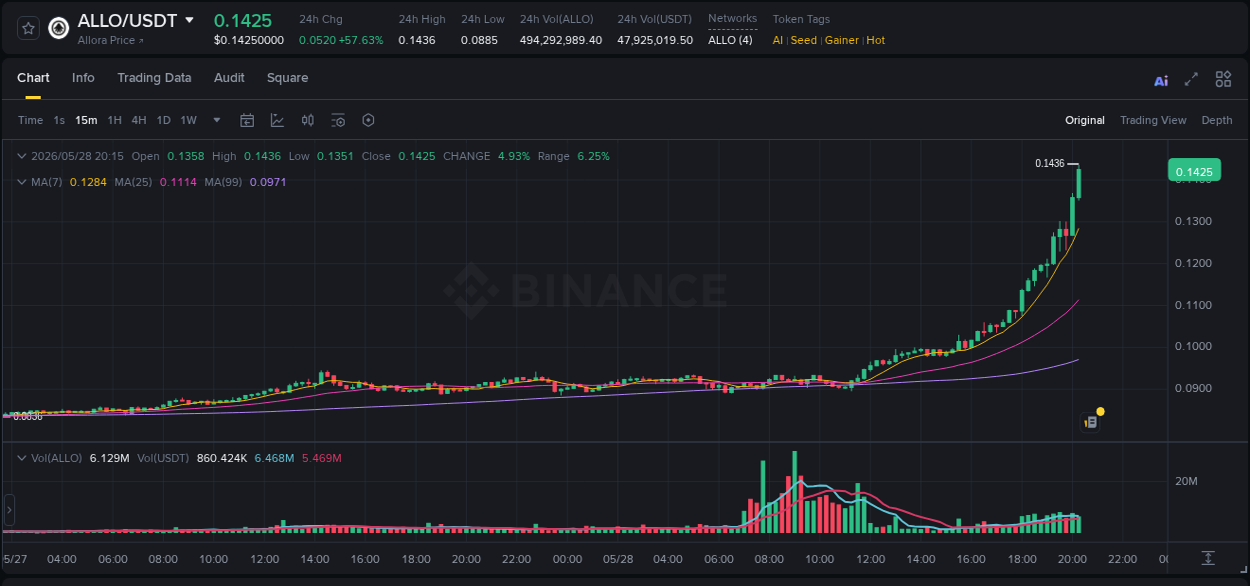Select the 1H interval
Image resolution: width=1250 pixels, height=586 pixels.
[114, 120]
